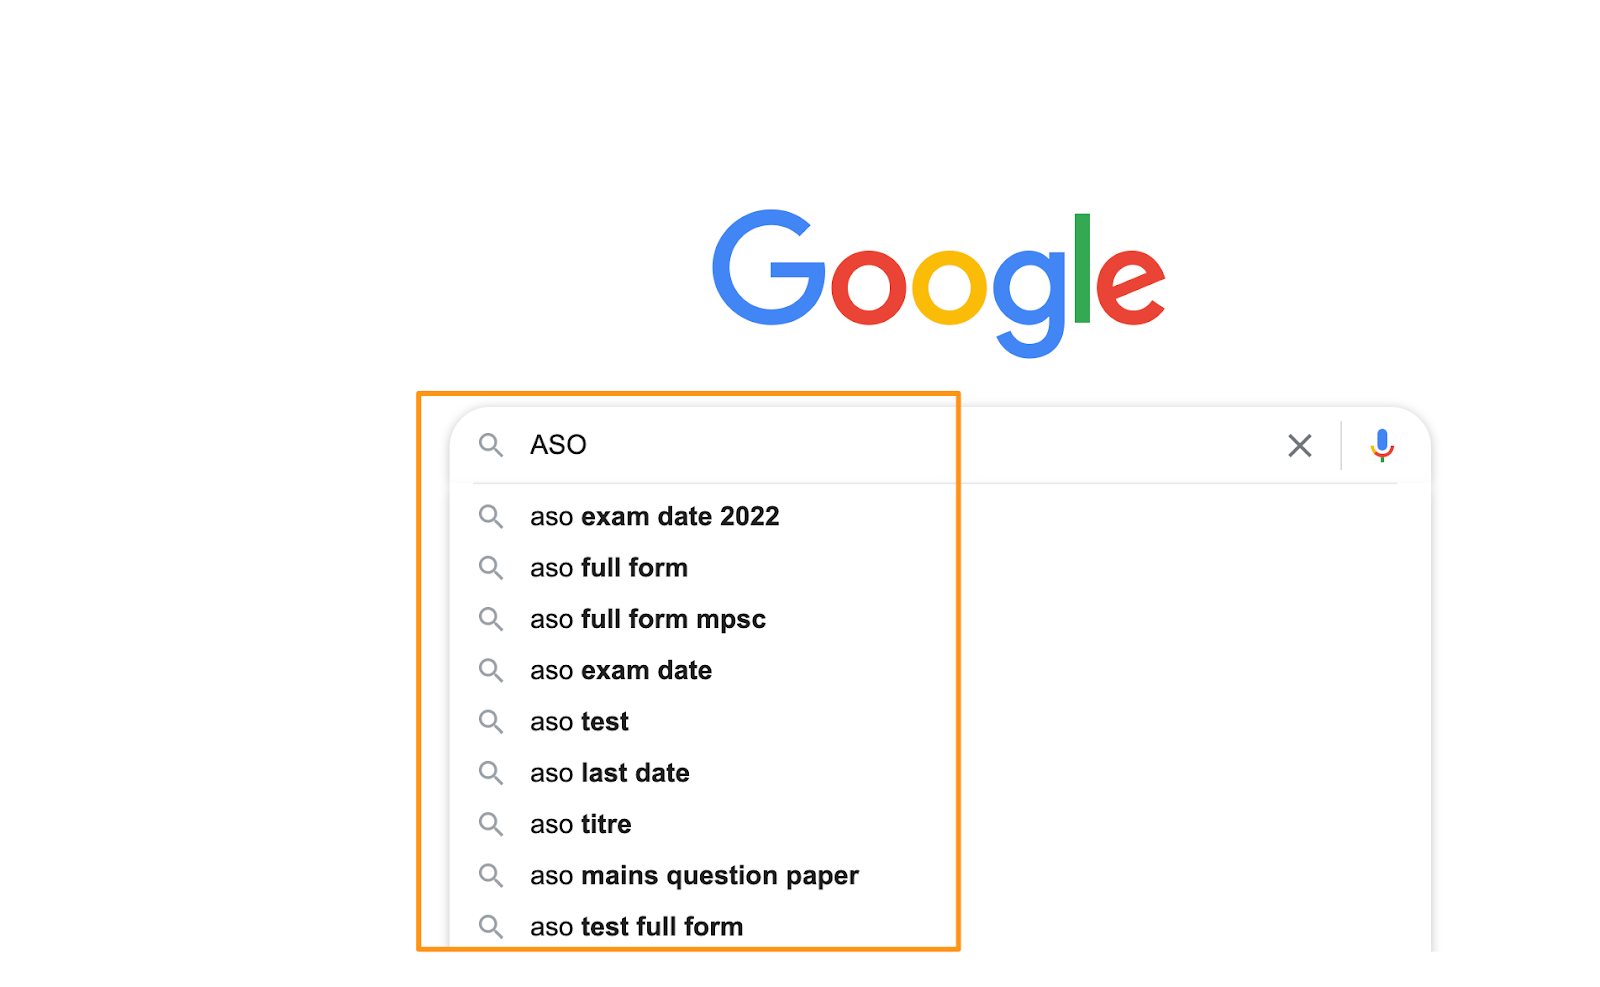Image resolution: width=1600 pixels, height=987 pixels.
Task: Click magnifier icon next to aso test full form
Action: (x=490, y=927)
